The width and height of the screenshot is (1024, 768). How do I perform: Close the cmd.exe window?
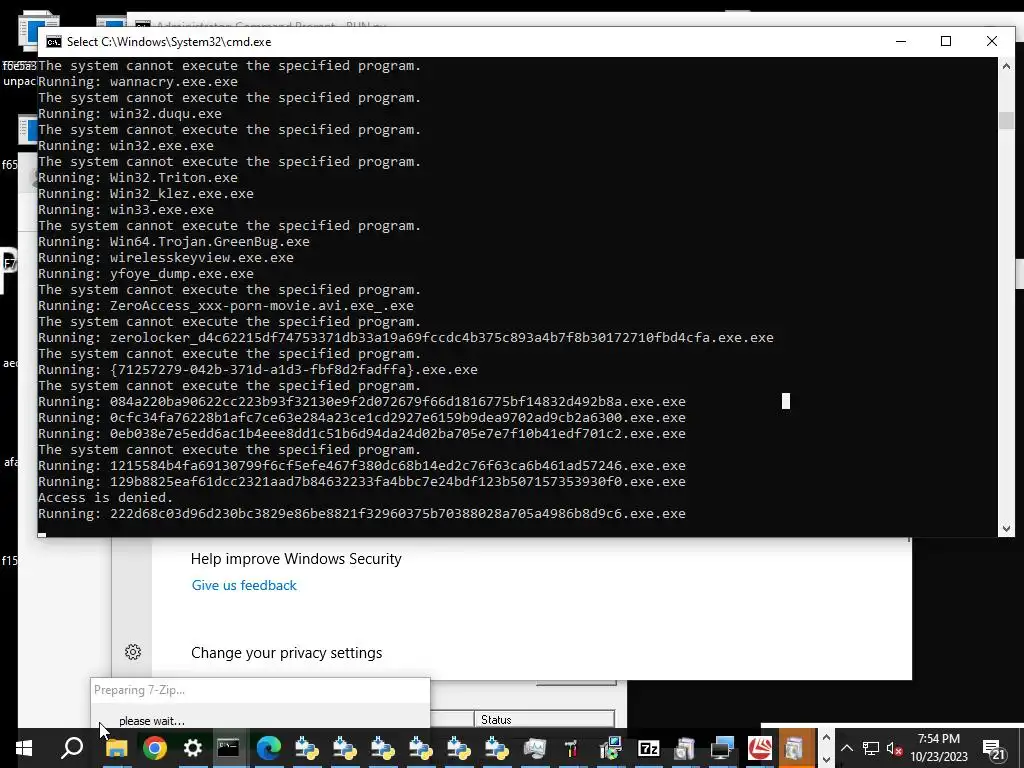pos(991,41)
